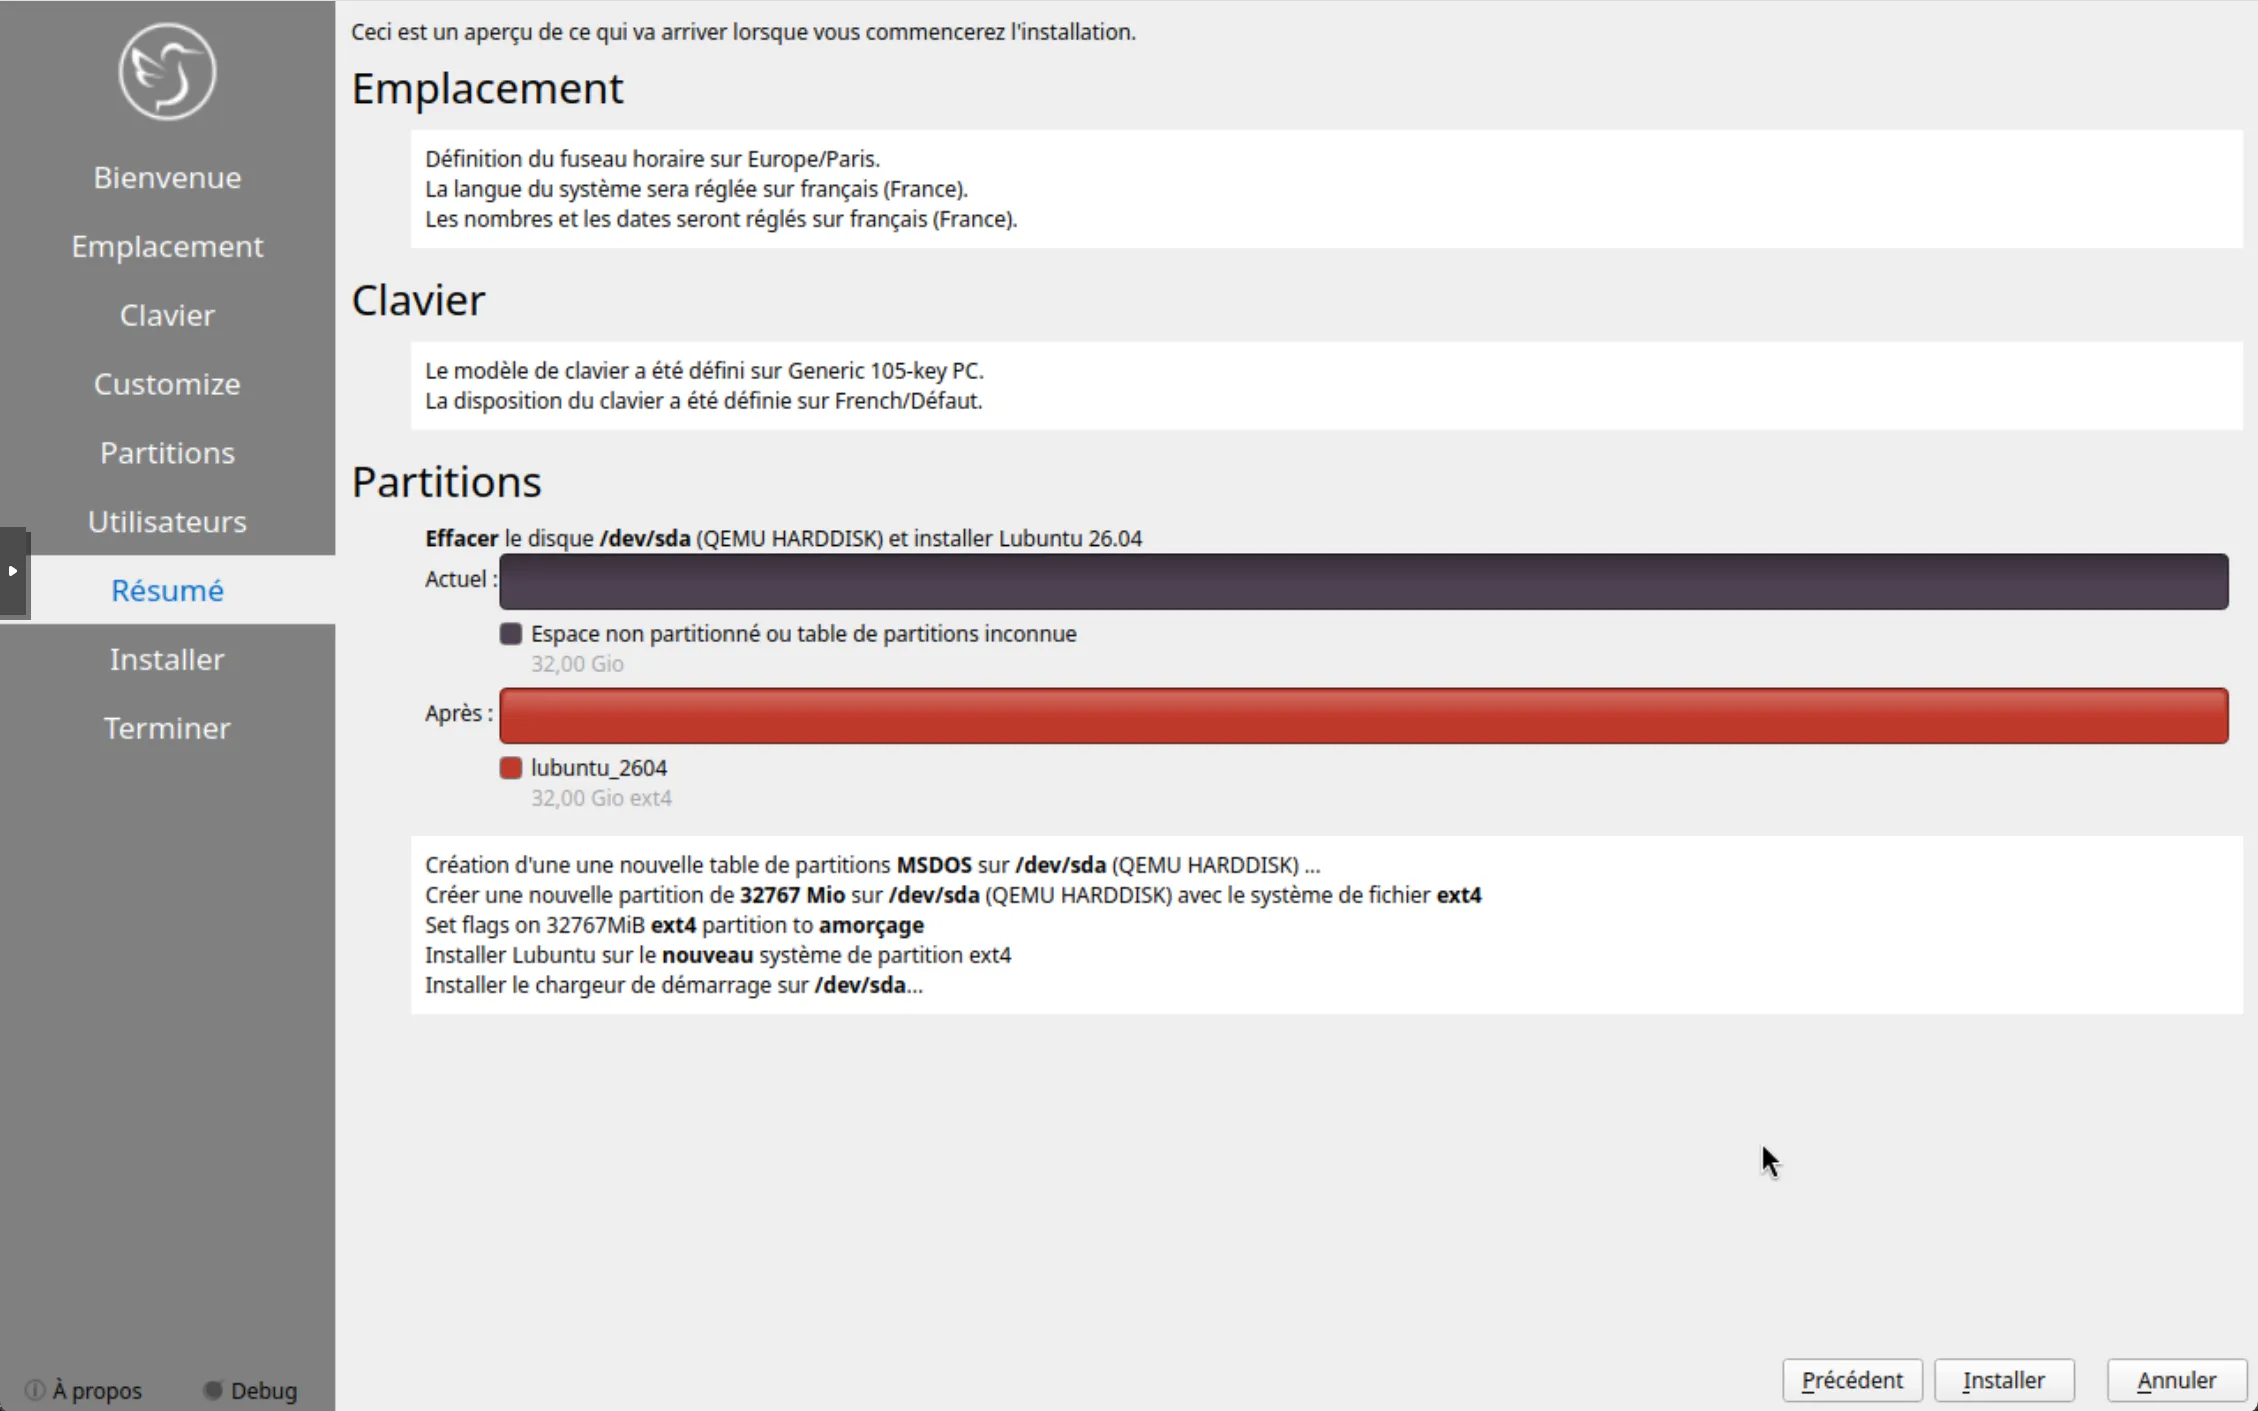
Task: Jump to the Partitions sidebar step
Action: (167, 453)
